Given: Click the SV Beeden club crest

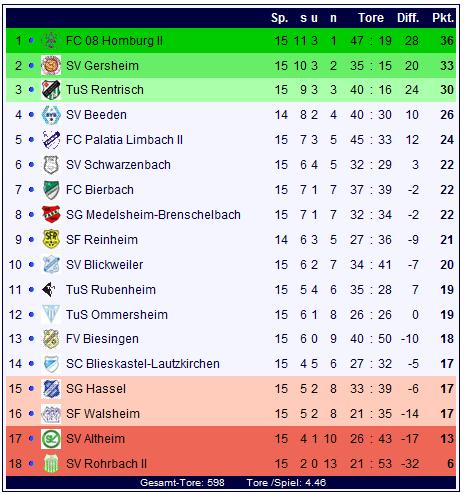Looking at the screenshot, I should (51, 115).
